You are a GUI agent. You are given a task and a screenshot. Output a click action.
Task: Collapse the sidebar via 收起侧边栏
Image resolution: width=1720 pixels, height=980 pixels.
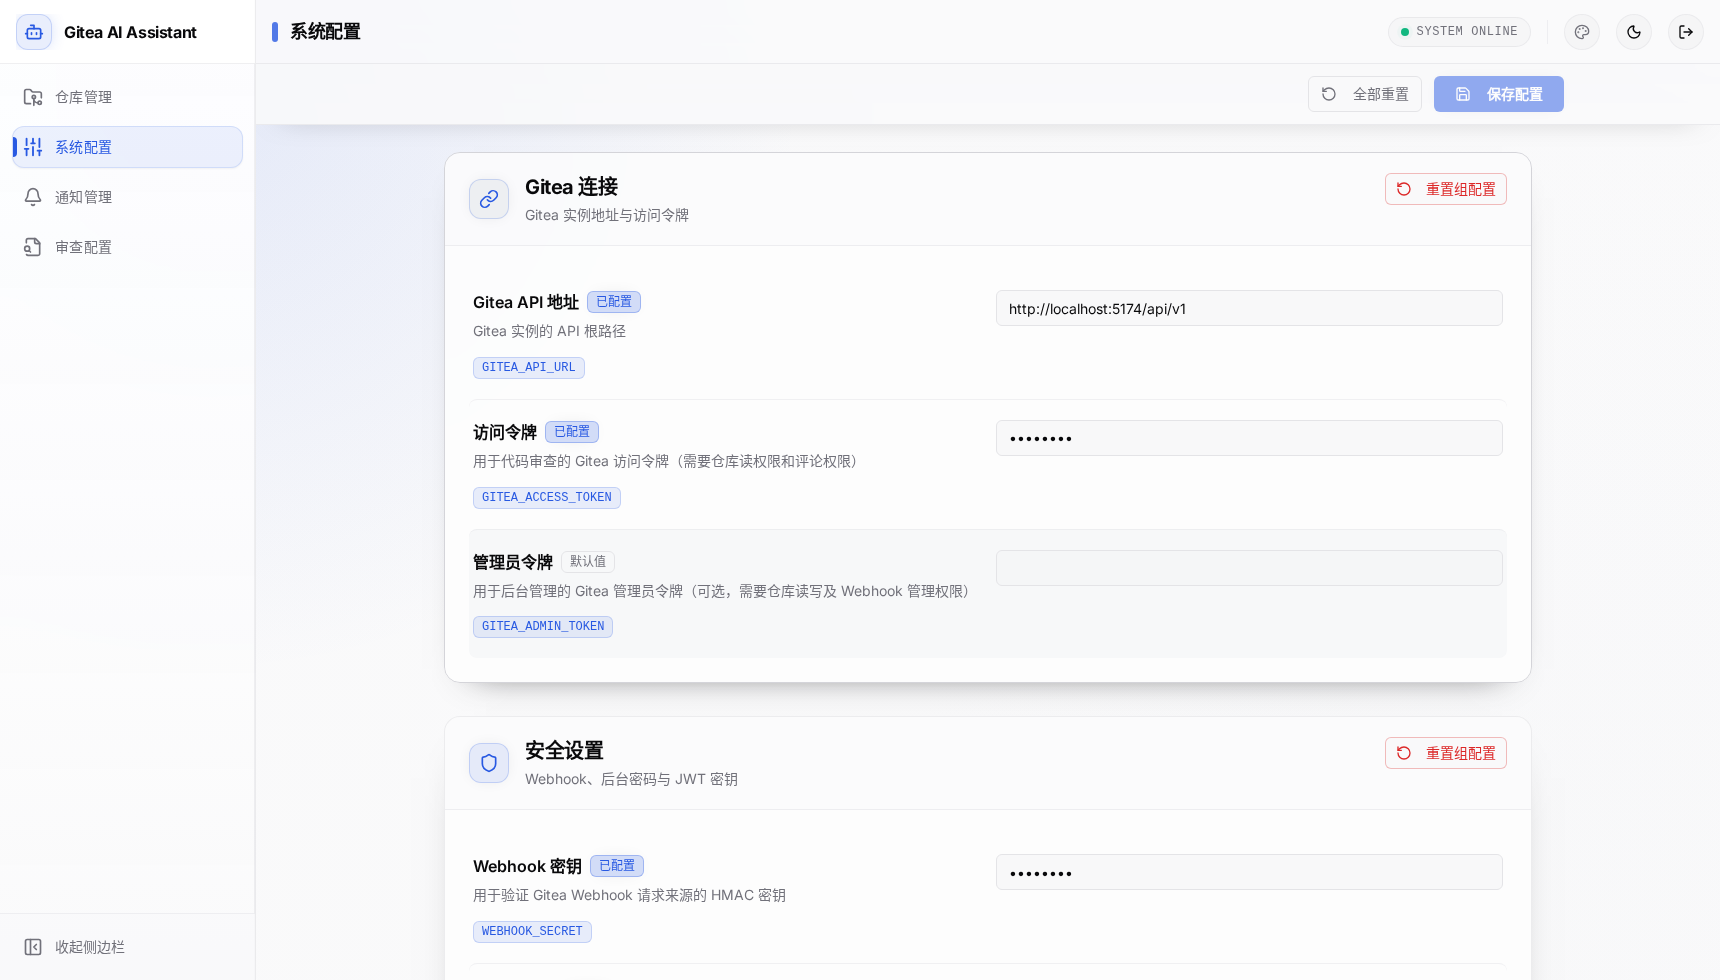(x=127, y=947)
